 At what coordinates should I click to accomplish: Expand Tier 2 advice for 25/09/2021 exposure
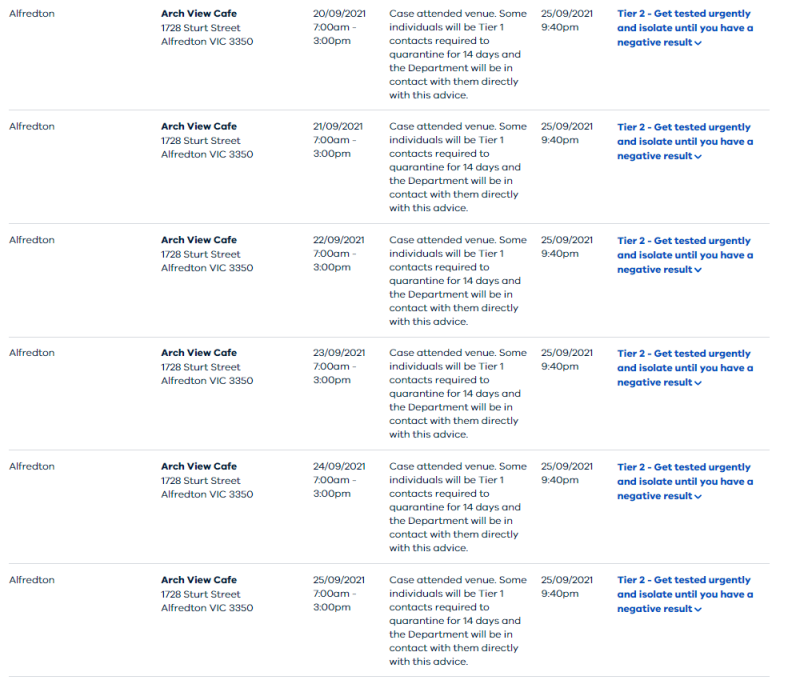[685, 594]
